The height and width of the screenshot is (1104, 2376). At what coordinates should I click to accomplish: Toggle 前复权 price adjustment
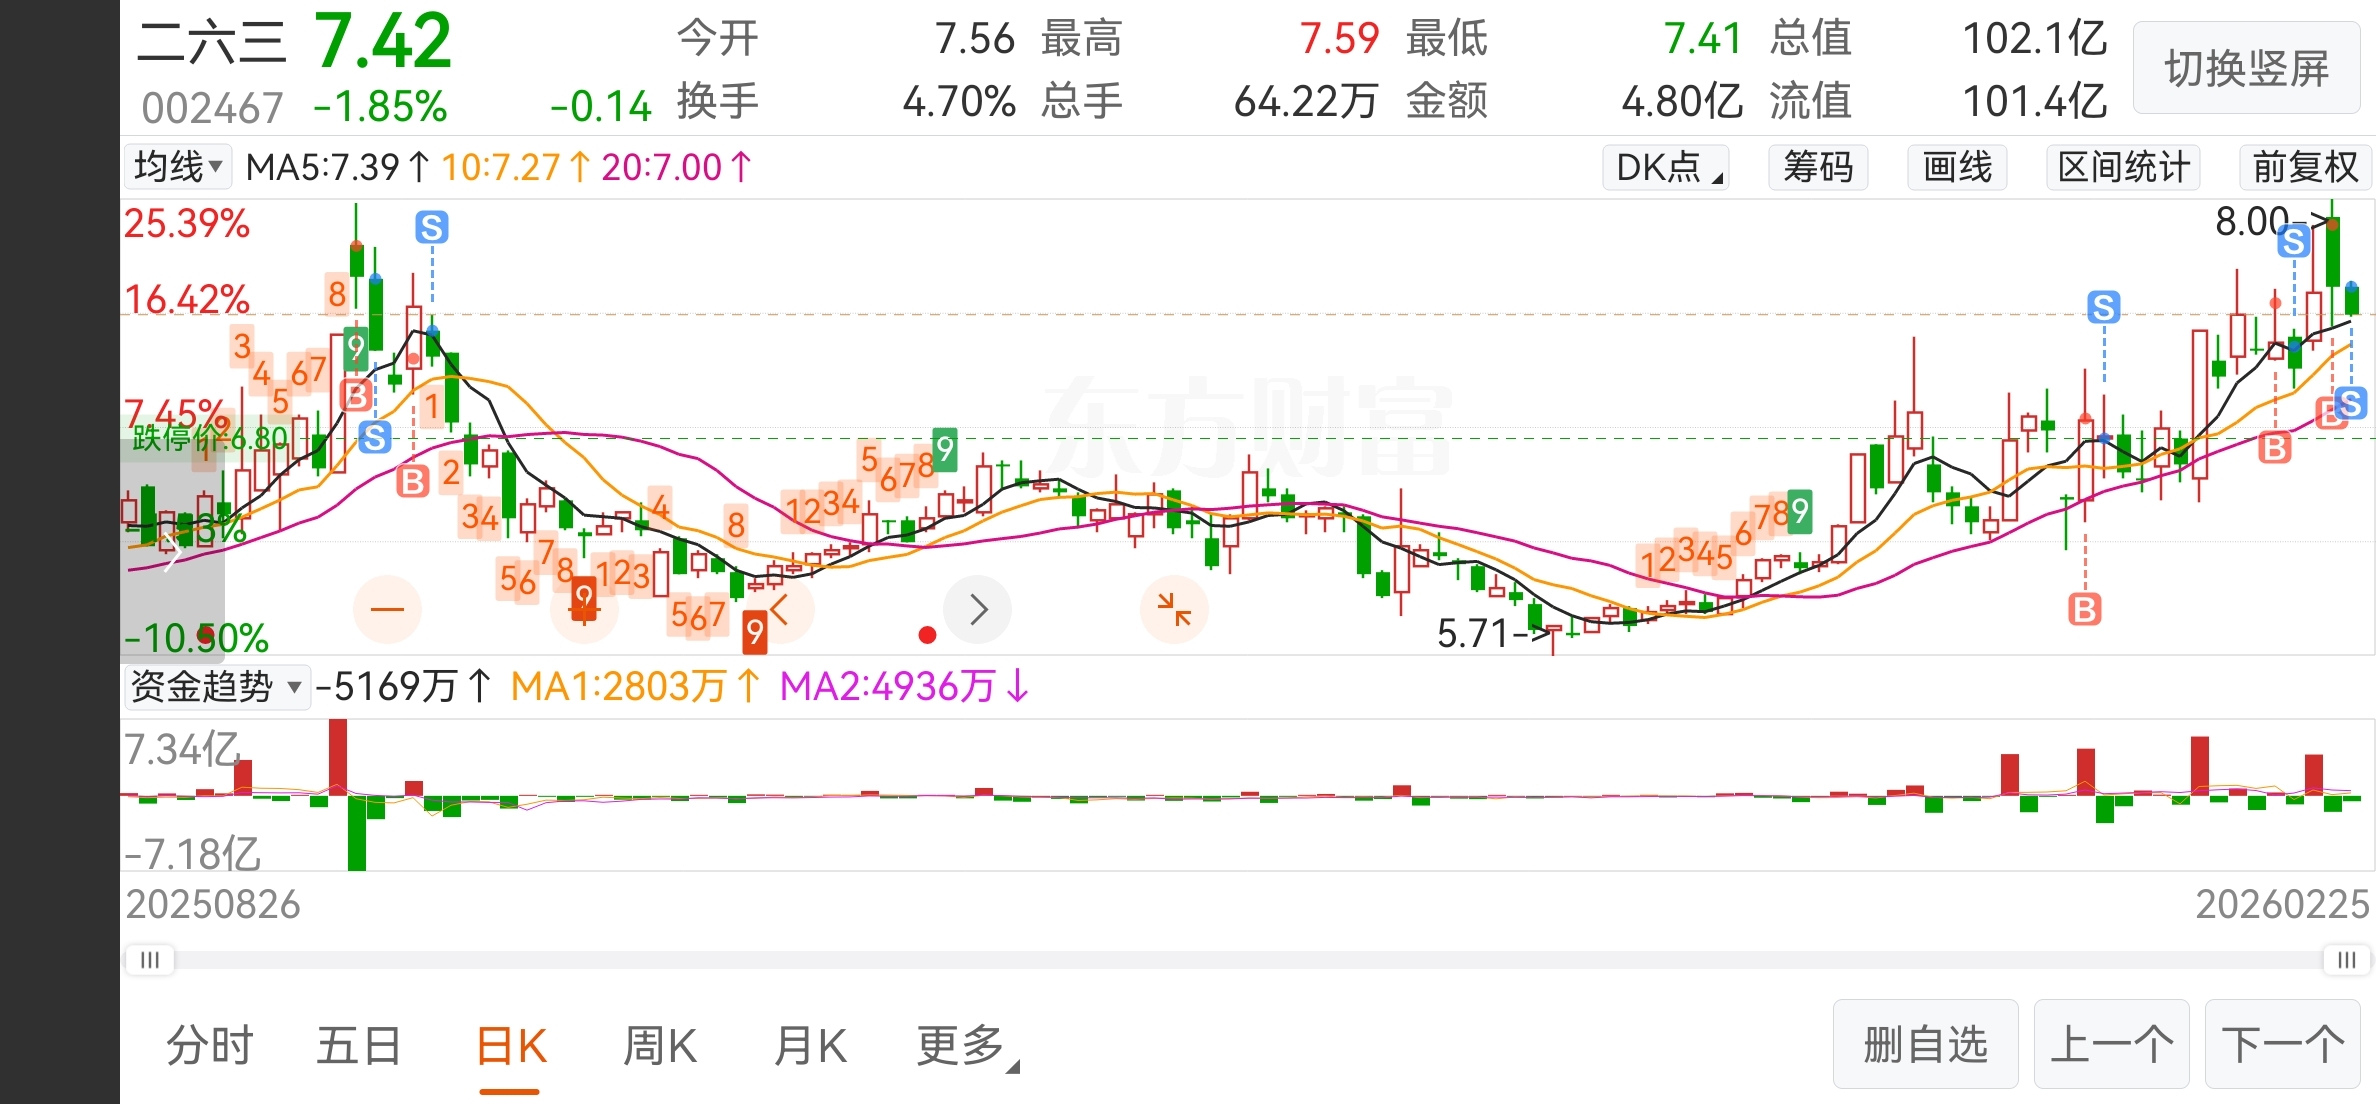pos(2305,167)
